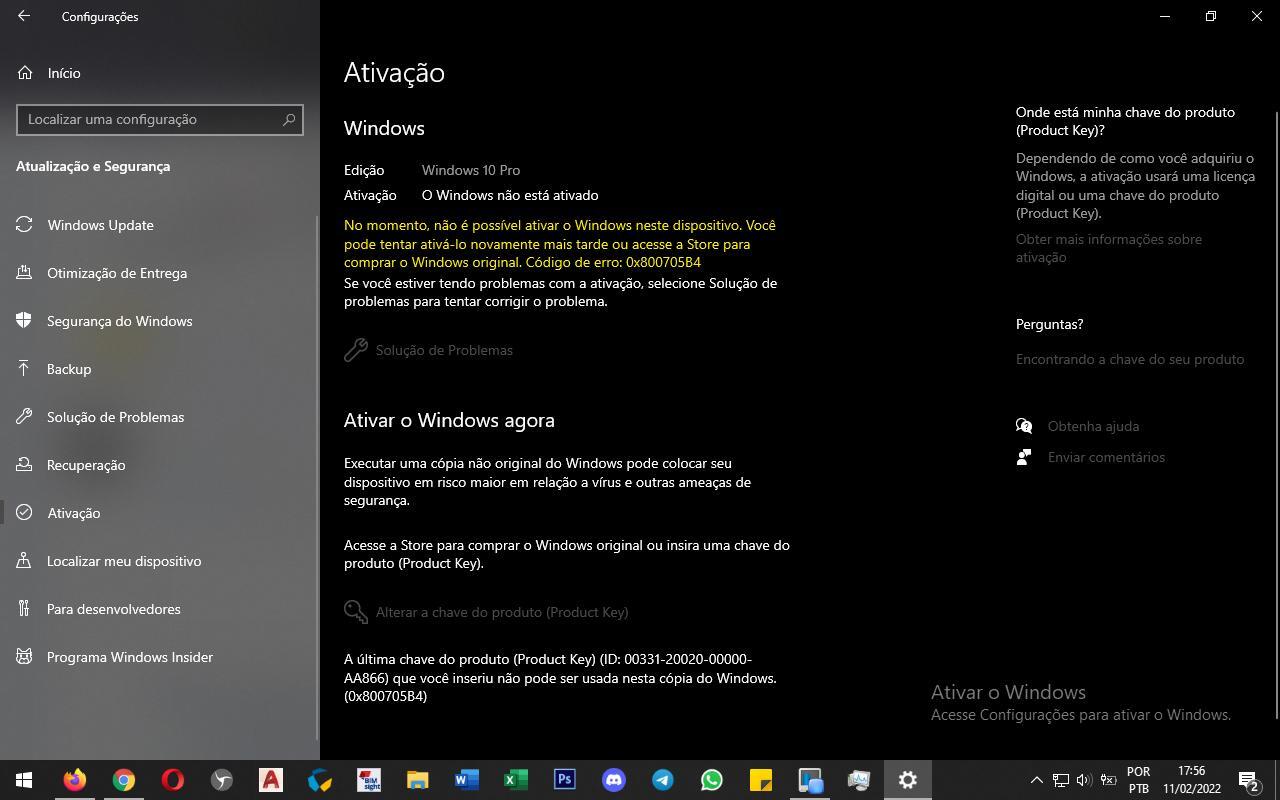The image size is (1280, 800).
Task: Click the key icon next to Alterar a chave
Action: pos(356,612)
